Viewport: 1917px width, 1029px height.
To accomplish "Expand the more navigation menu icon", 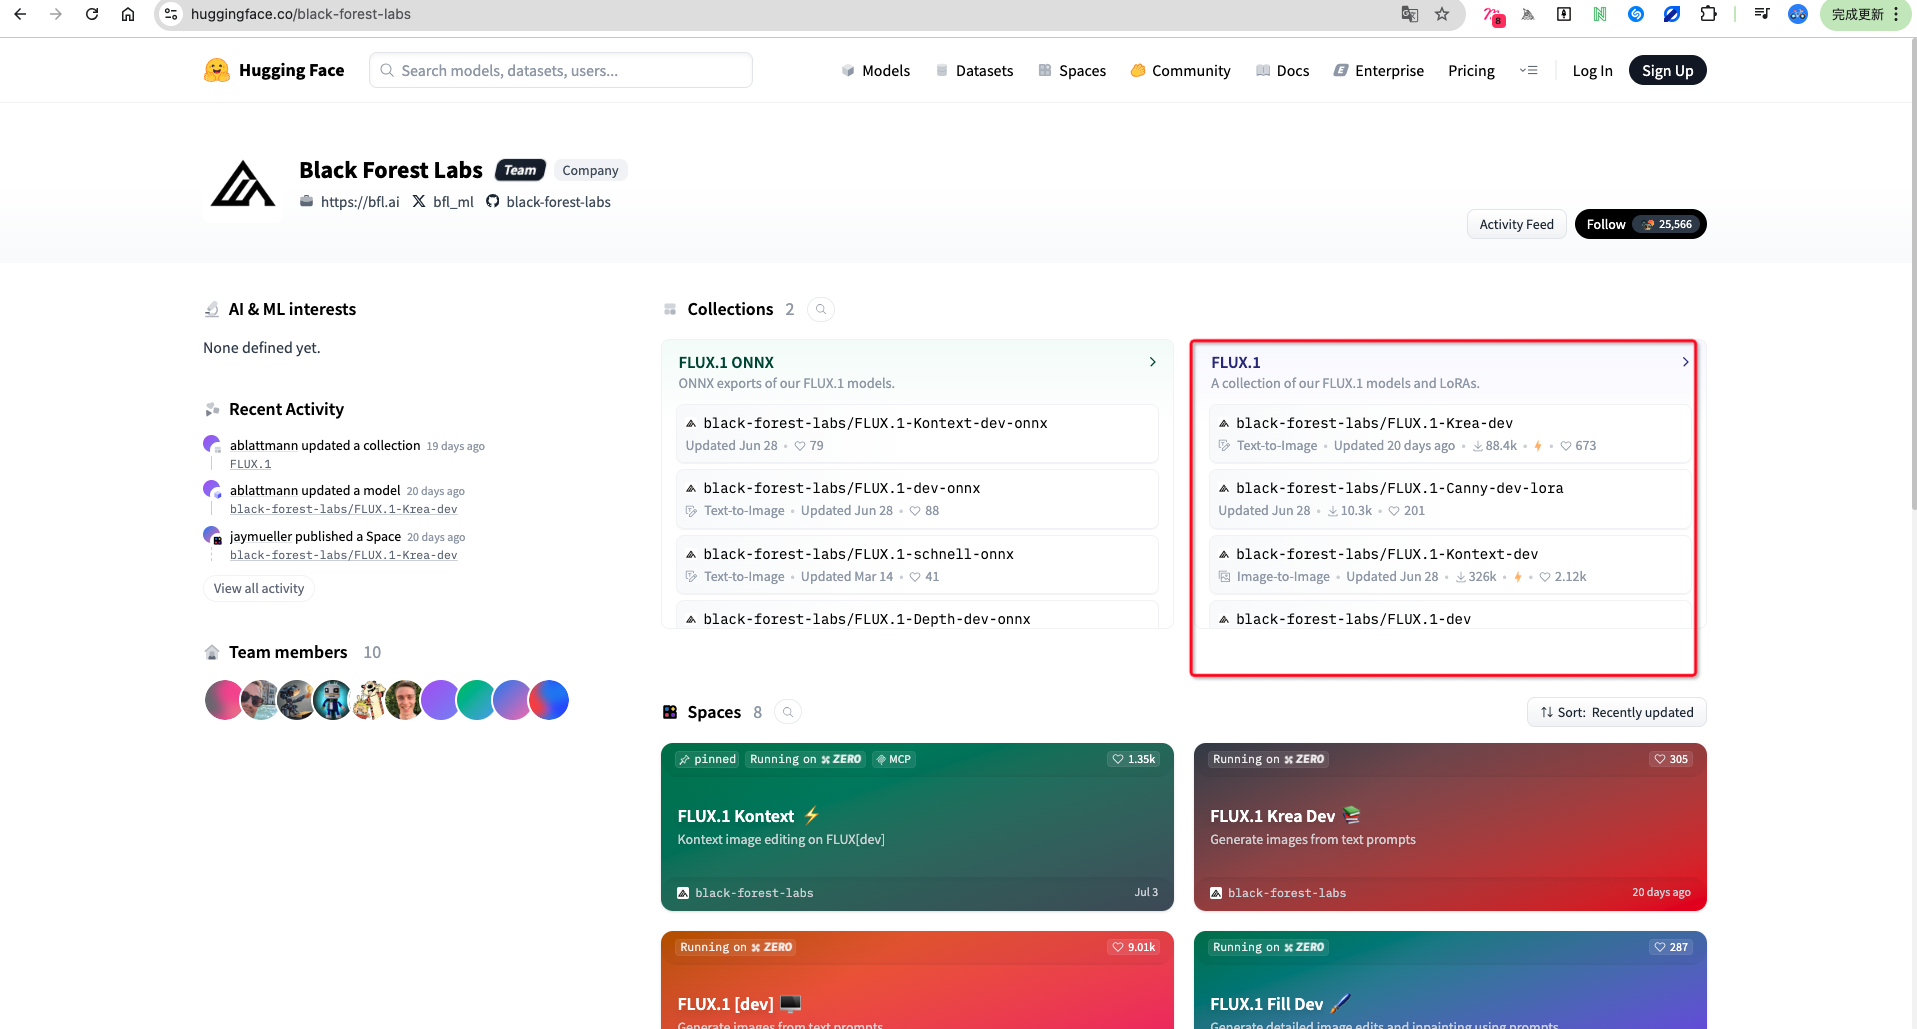I will (x=1528, y=70).
